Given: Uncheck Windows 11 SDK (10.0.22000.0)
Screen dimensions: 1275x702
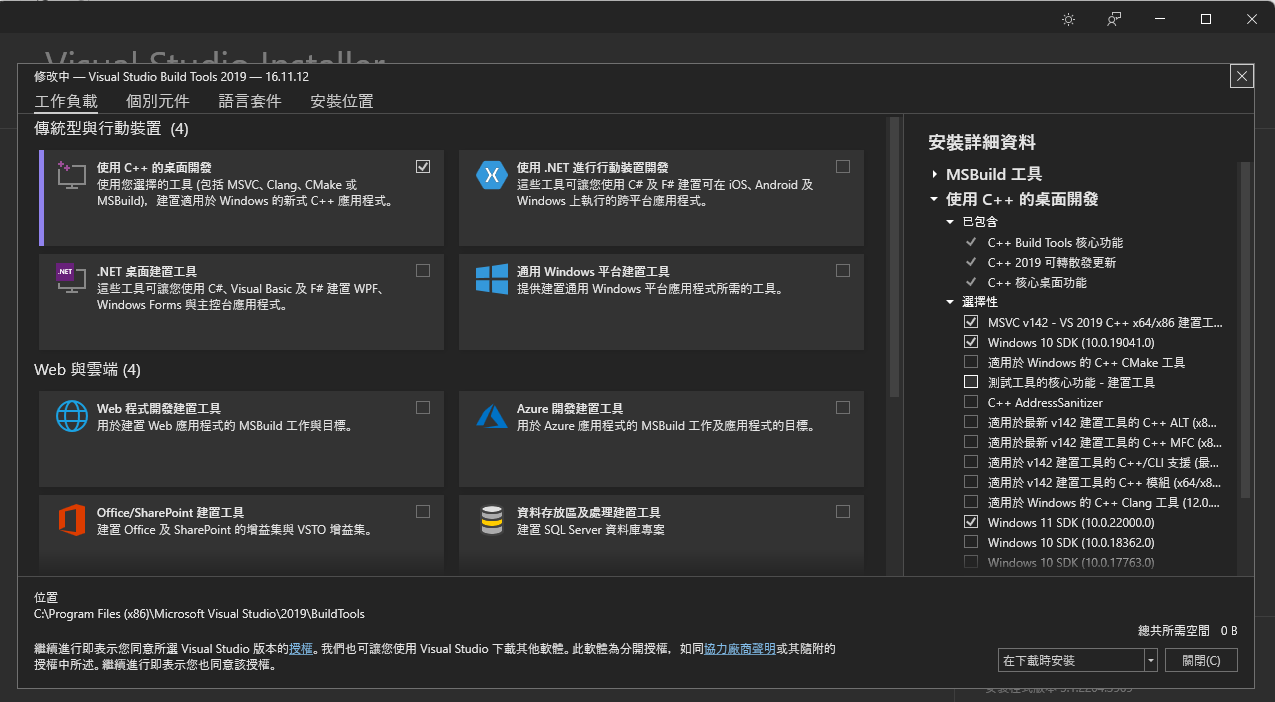Looking at the screenshot, I should 970,521.
